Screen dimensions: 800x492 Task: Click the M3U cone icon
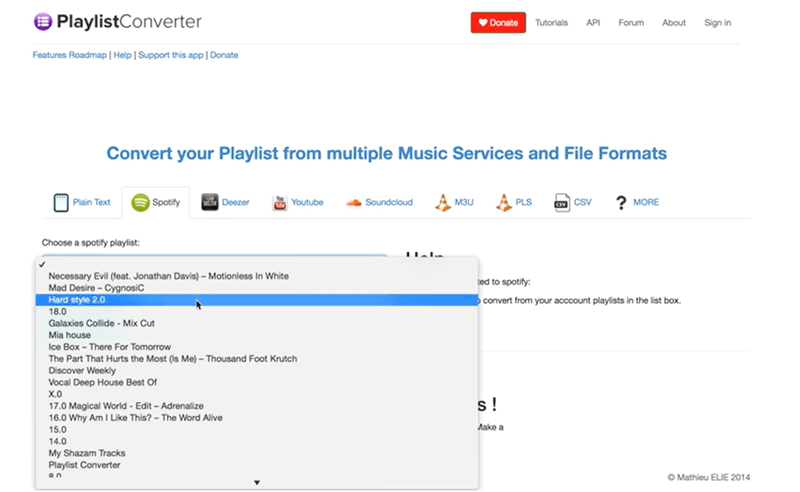pos(443,202)
